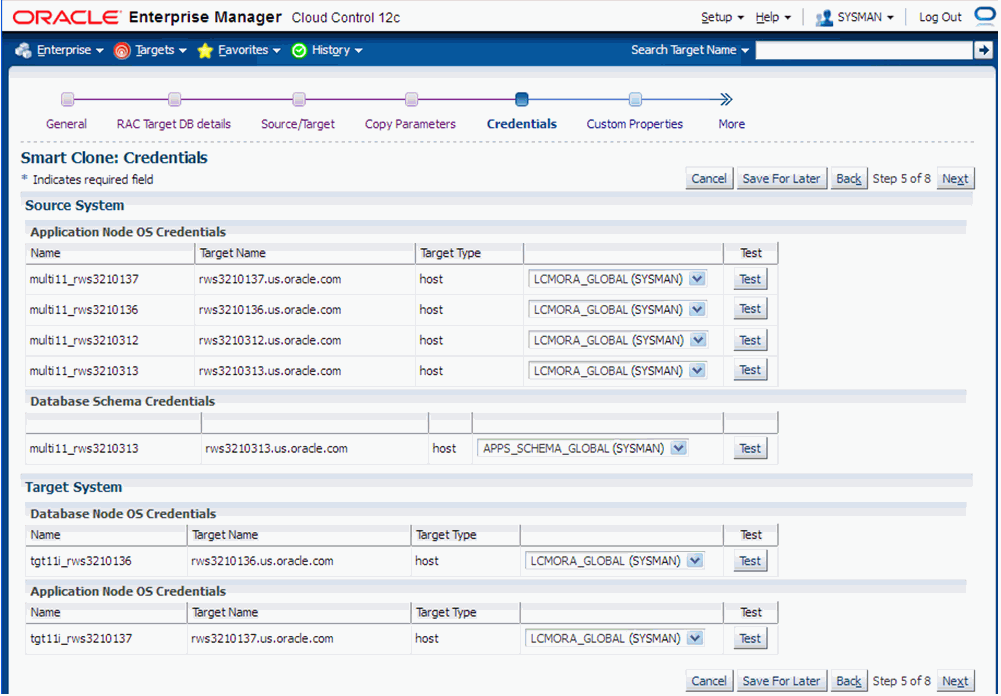This screenshot has width=1001, height=696.
Task: Click the top Back button
Action: point(849,179)
